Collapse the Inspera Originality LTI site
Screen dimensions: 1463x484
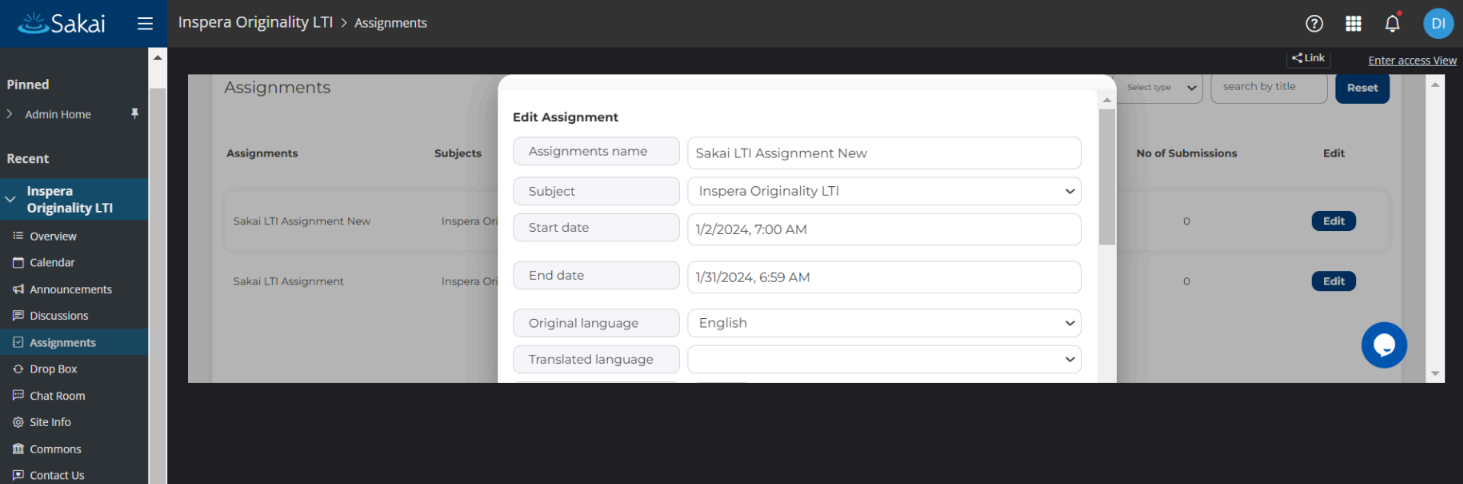tap(10, 199)
